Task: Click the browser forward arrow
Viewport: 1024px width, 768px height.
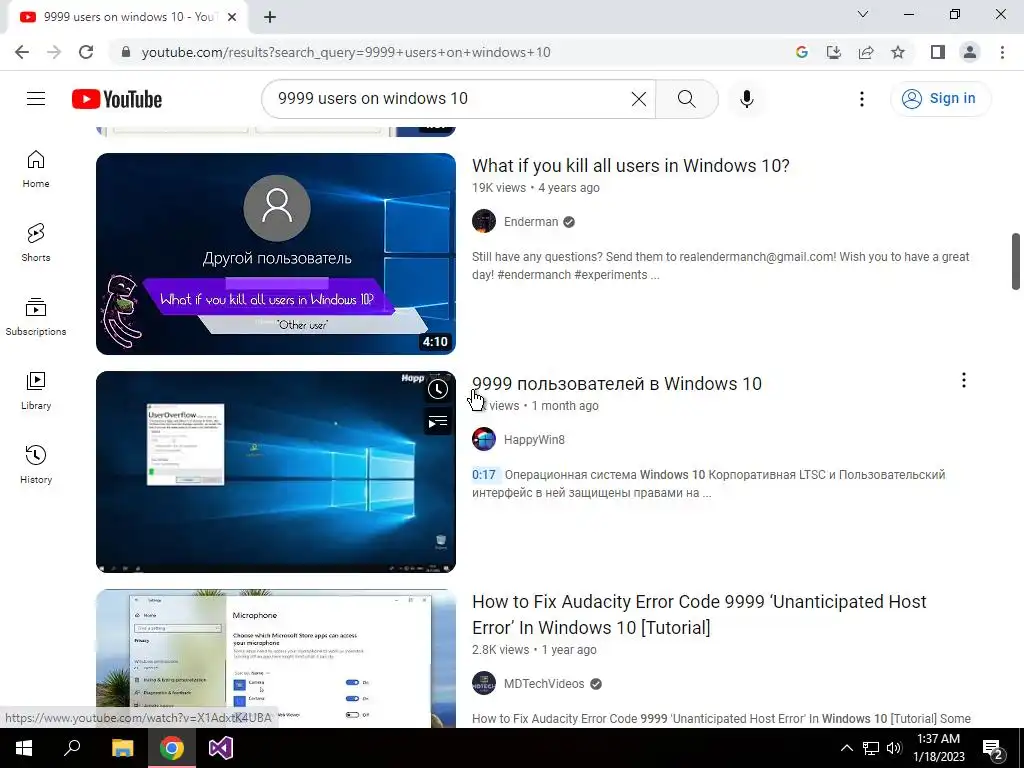Action: click(54, 52)
